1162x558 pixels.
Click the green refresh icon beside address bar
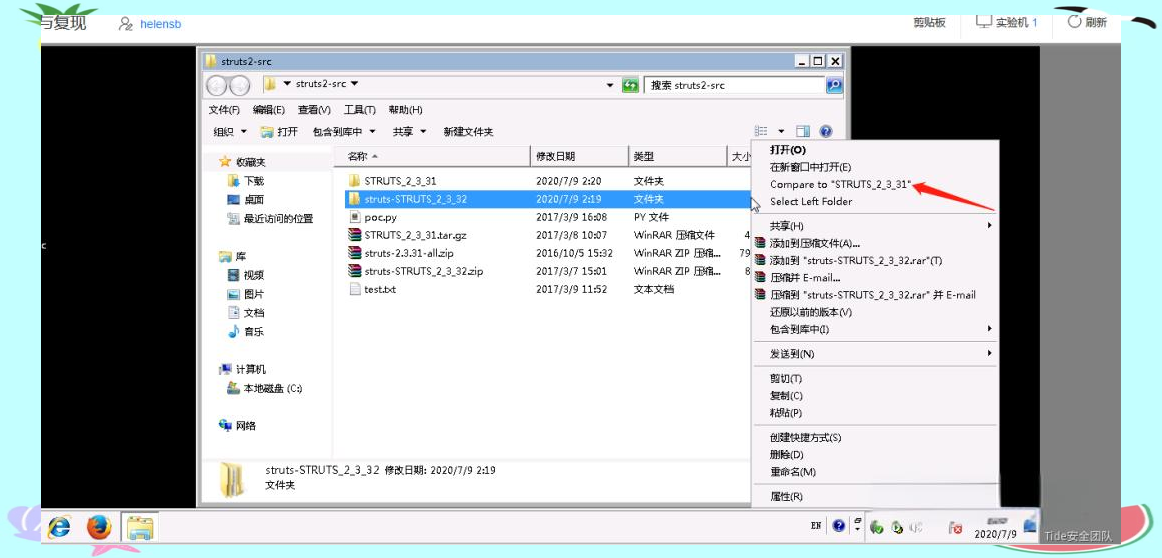point(631,85)
